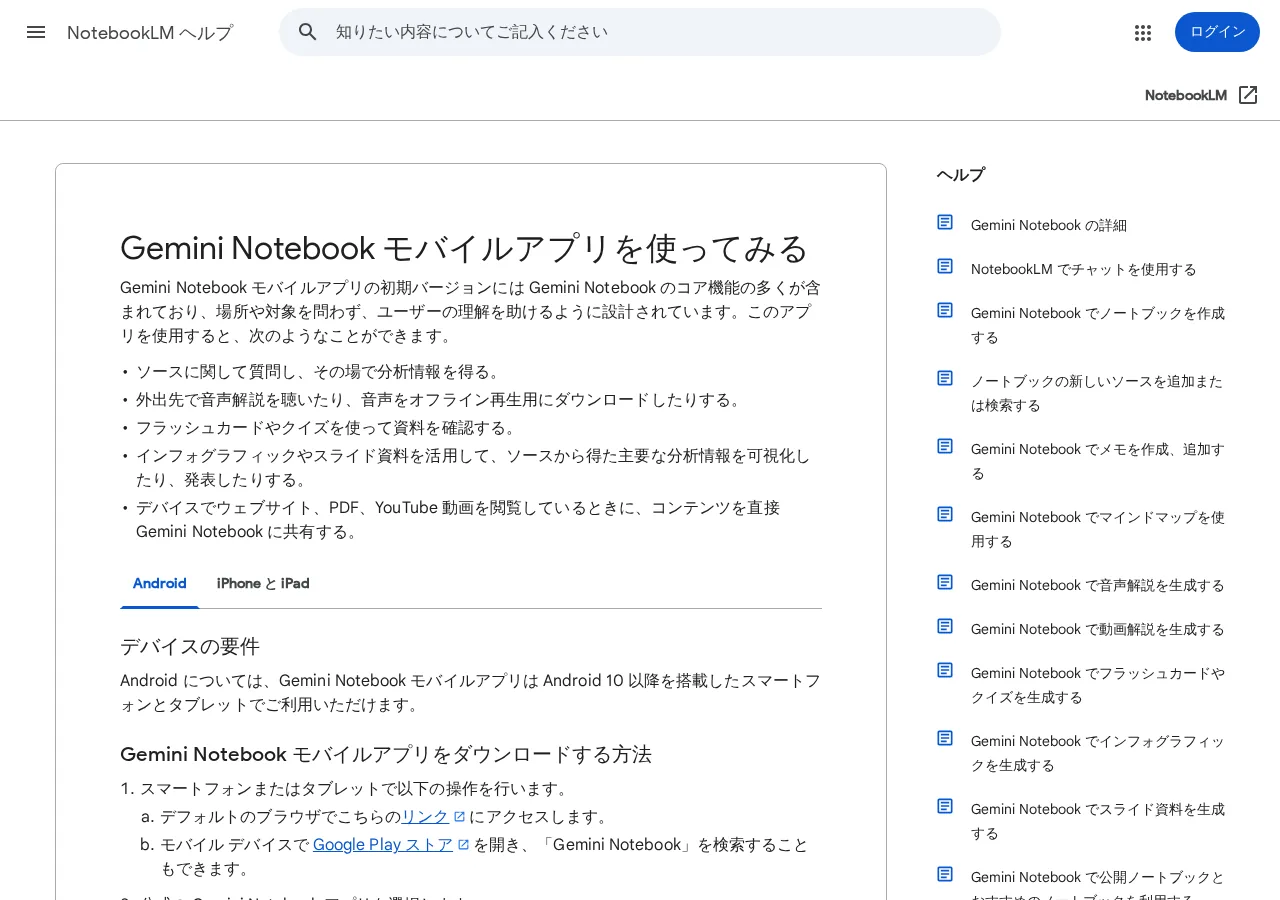Click article icon beside Gemini Notebook の詳細
Screen dimensions: 1280x900
pos(945,222)
